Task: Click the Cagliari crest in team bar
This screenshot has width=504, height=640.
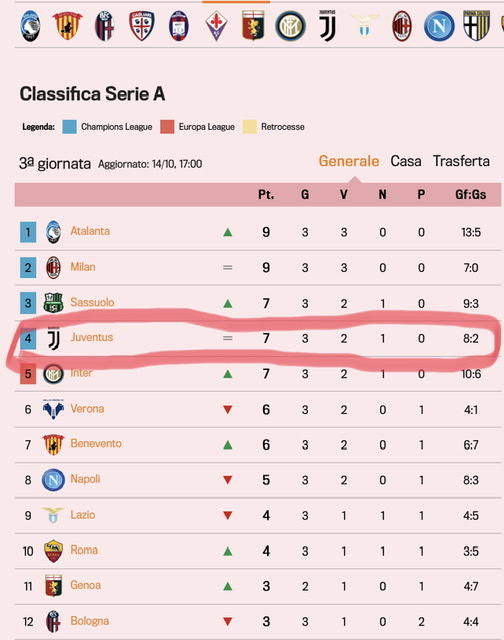Action: 142,26
